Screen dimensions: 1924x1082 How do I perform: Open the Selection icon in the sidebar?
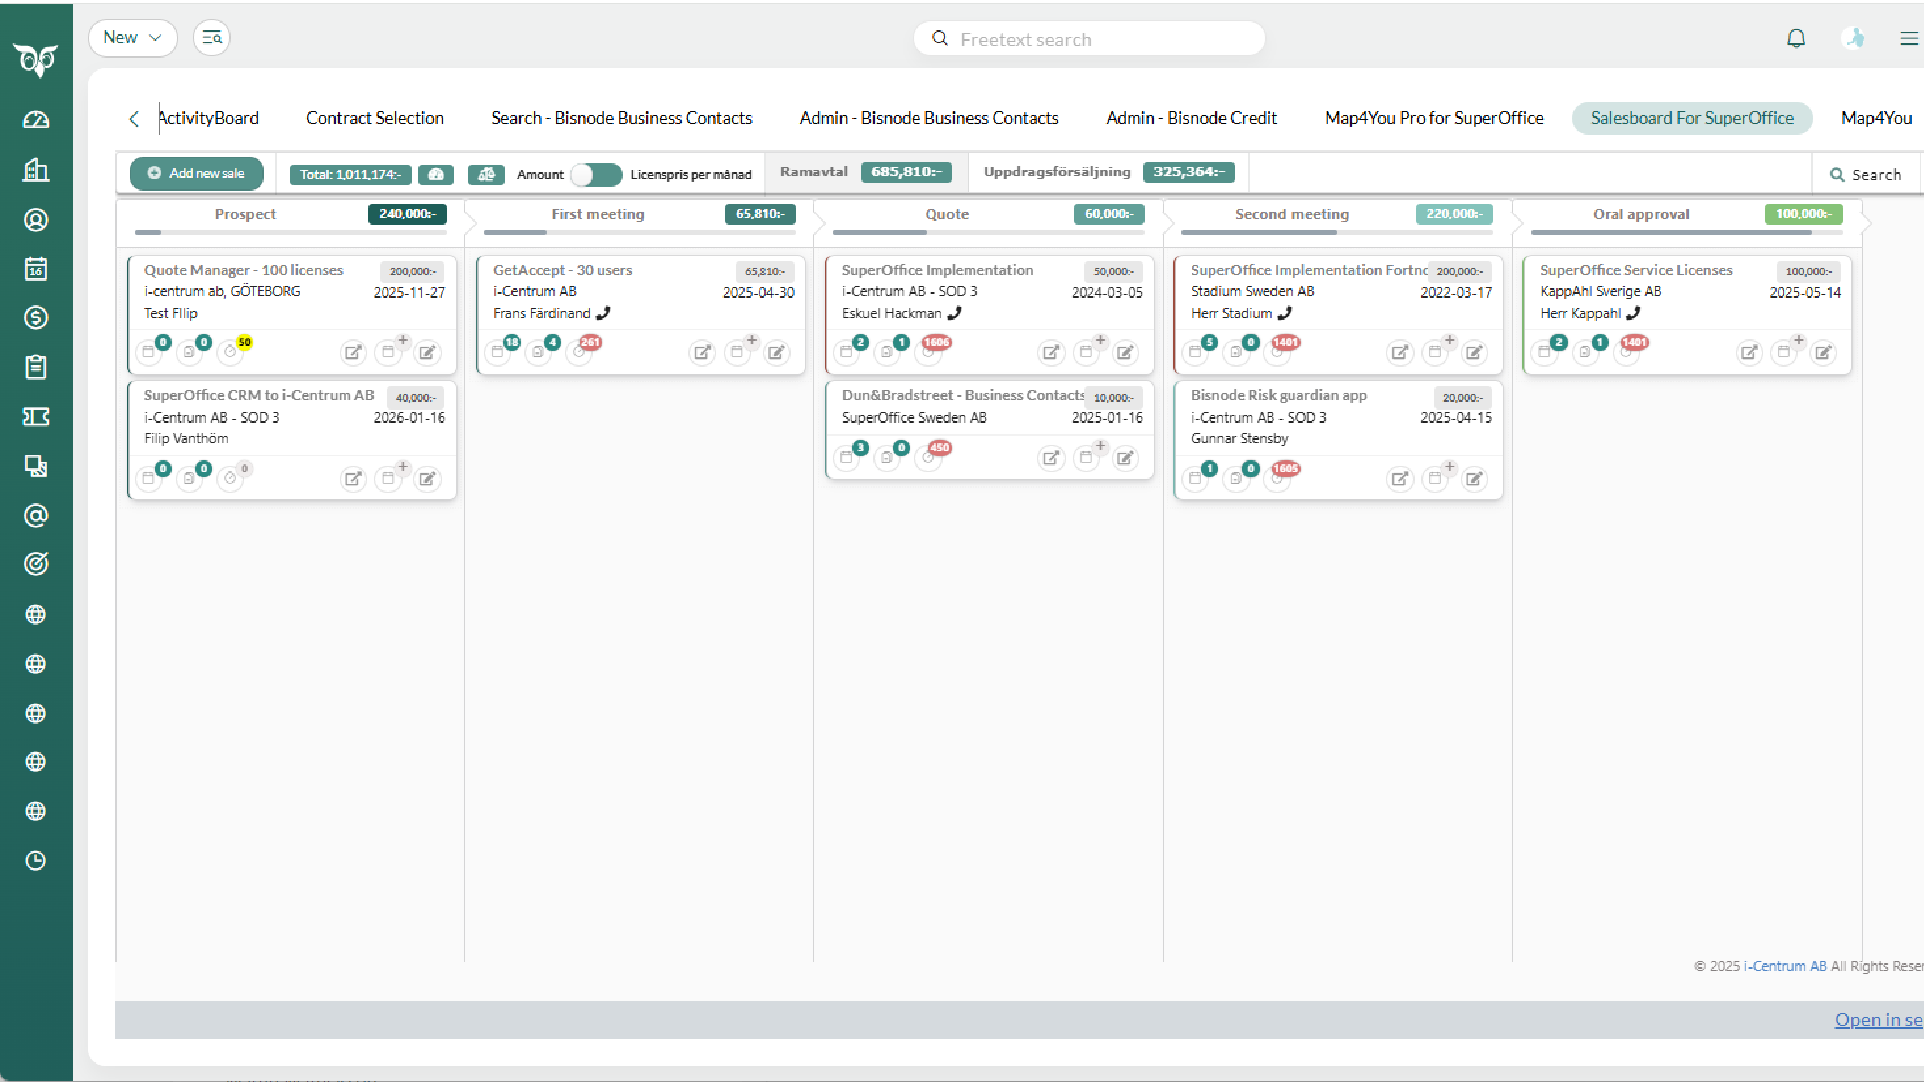(x=36, y=466)
